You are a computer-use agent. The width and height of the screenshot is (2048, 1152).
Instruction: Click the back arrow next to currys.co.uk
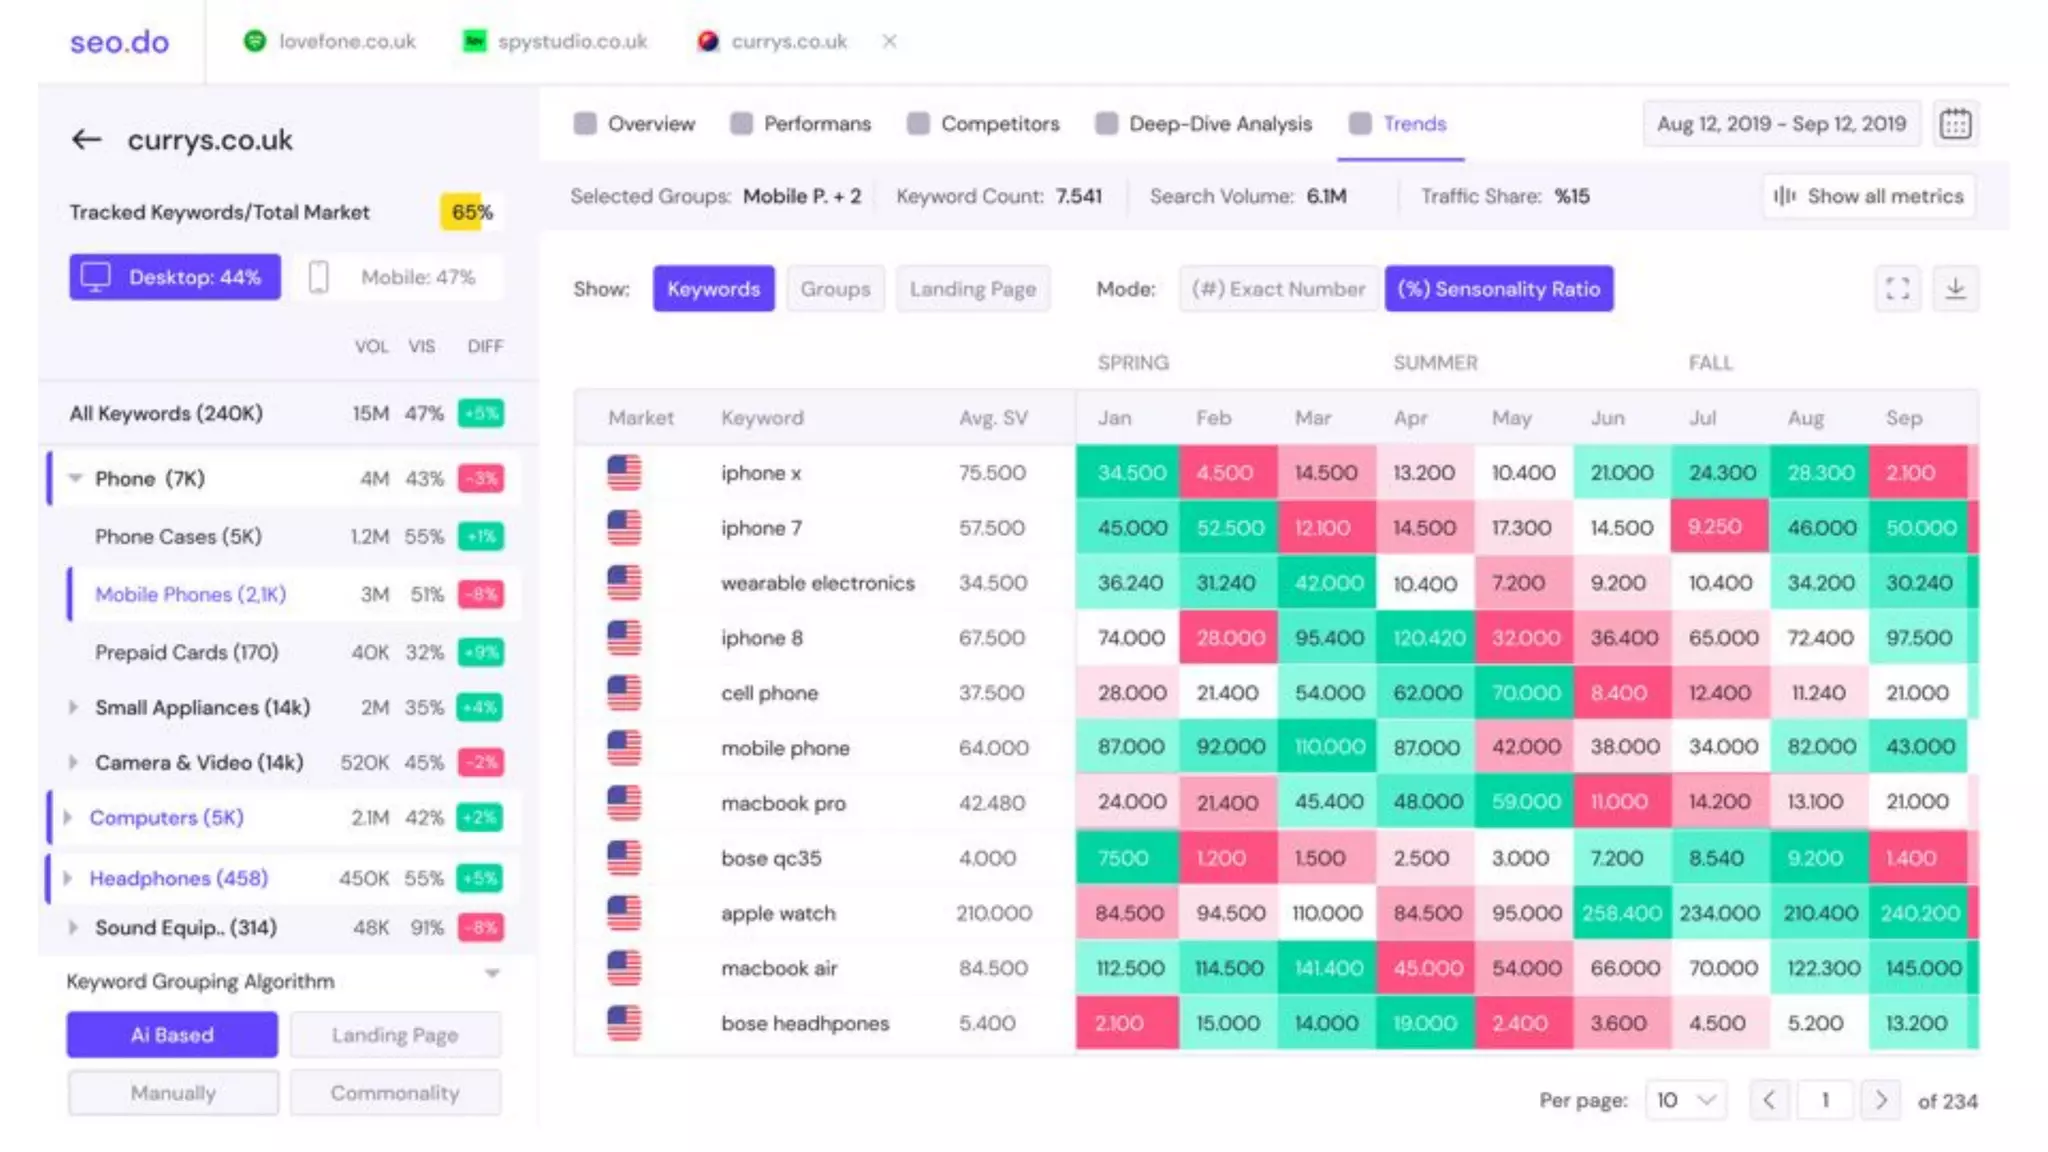coord(87,140)
